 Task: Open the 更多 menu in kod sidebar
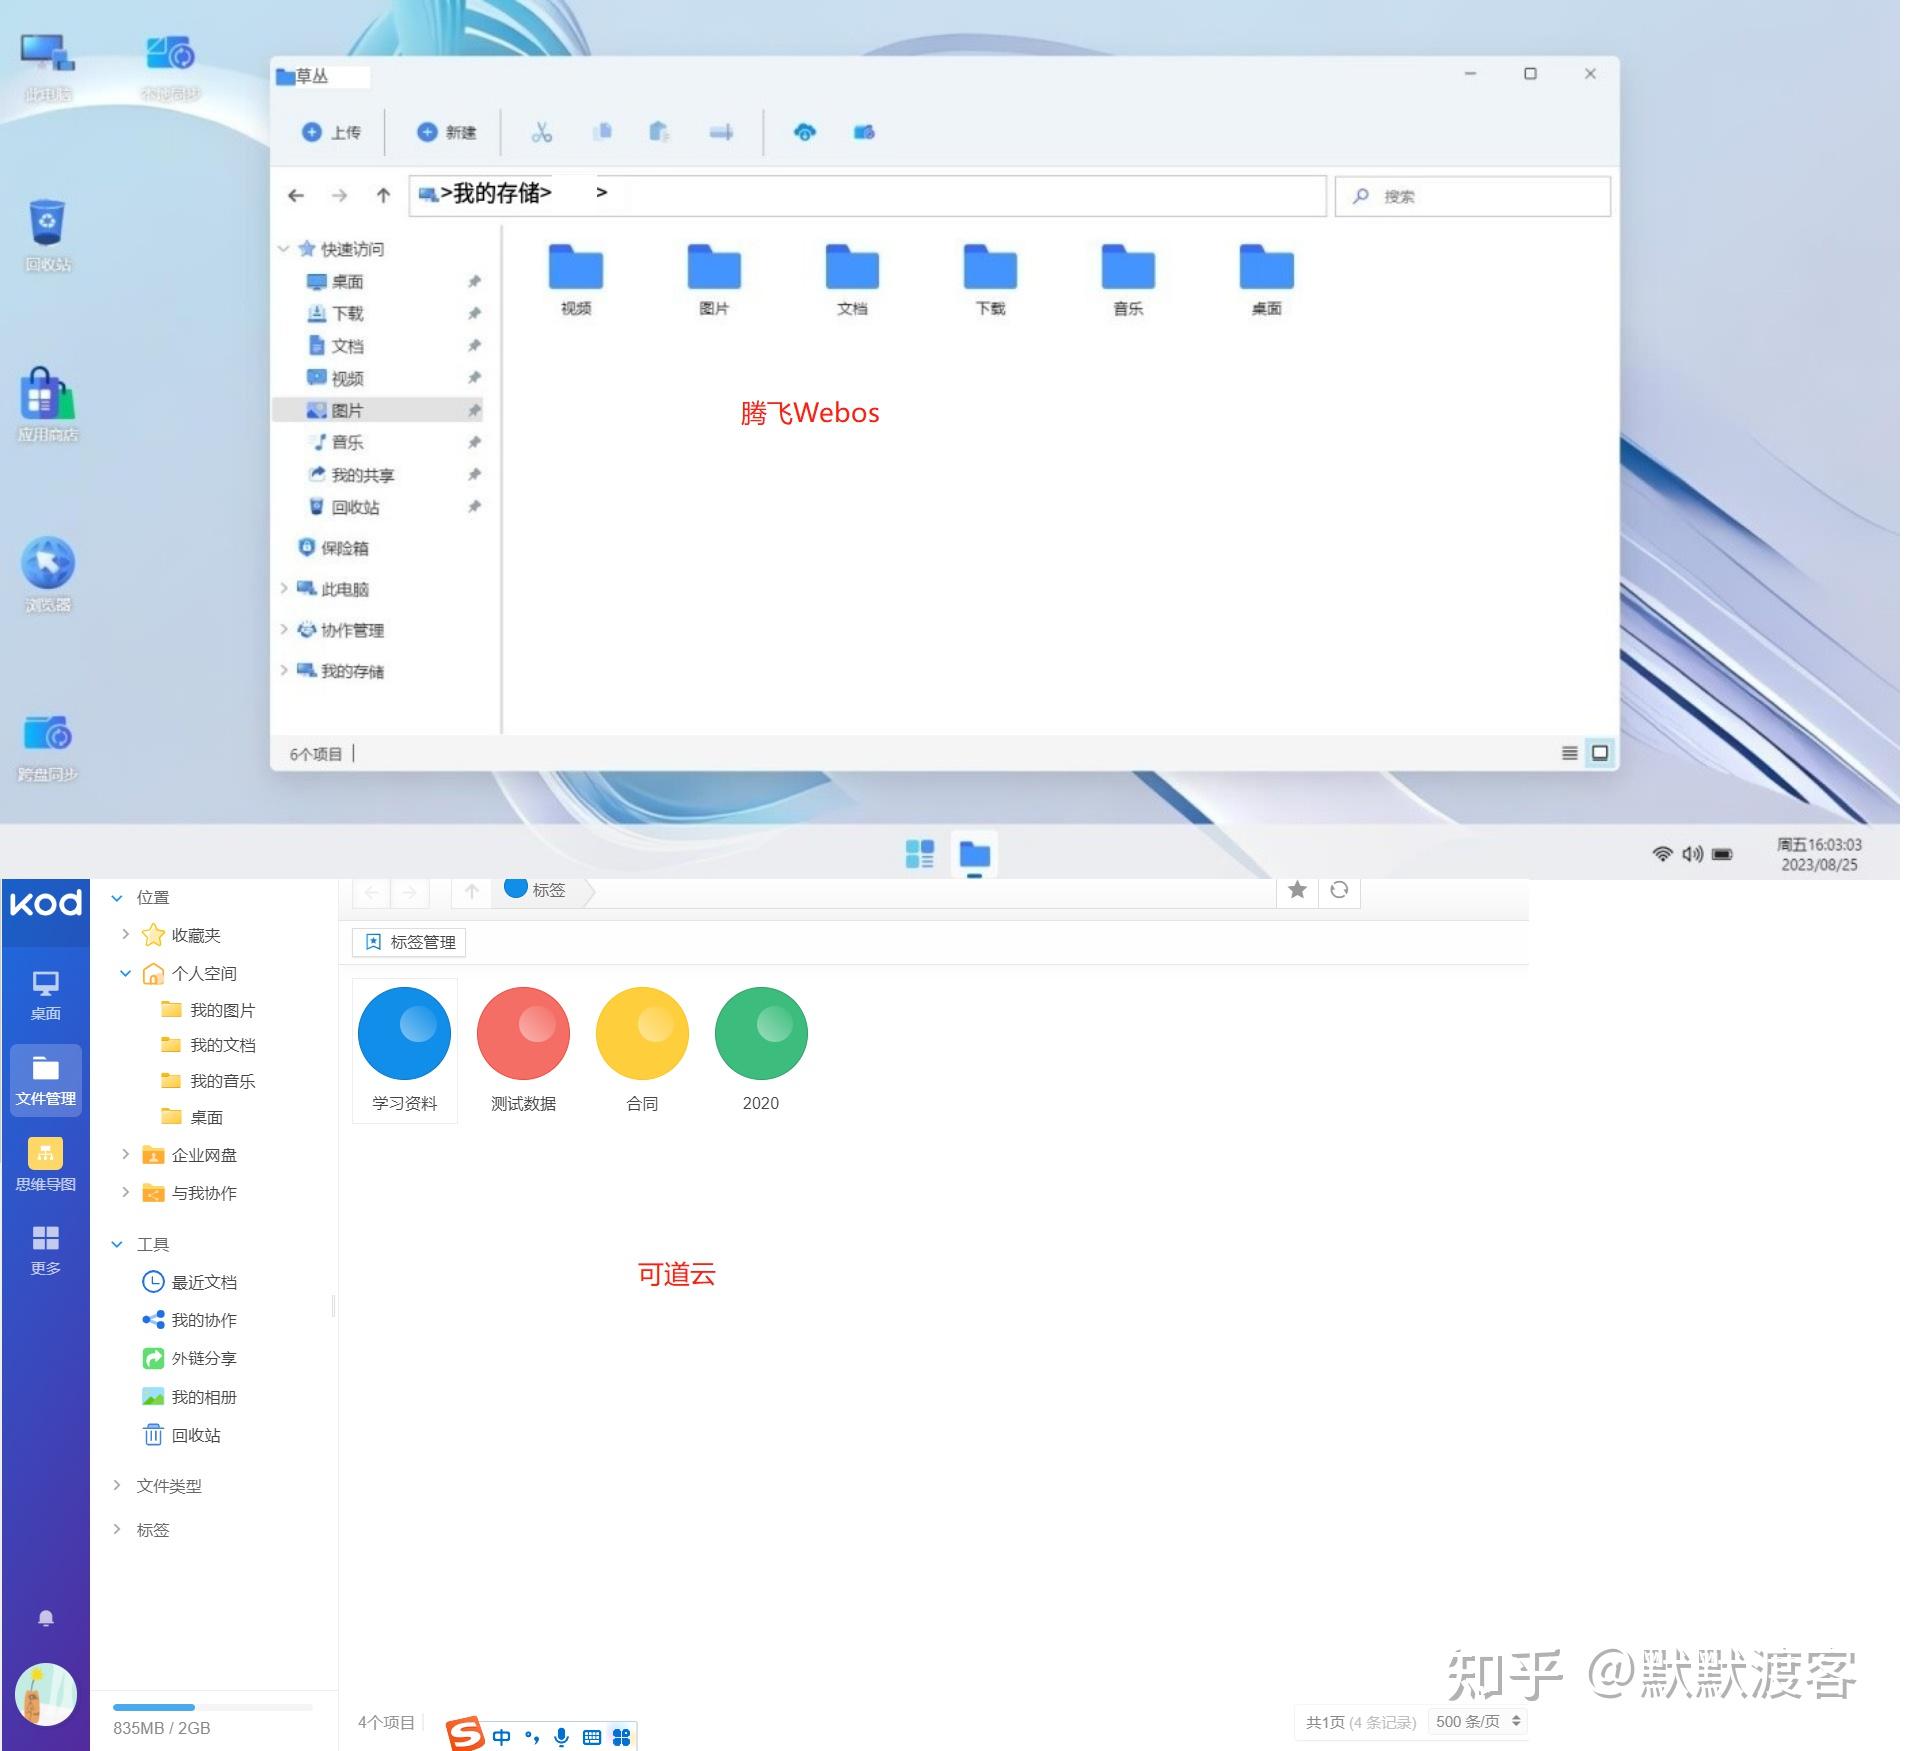click(x=44, y=1247)
